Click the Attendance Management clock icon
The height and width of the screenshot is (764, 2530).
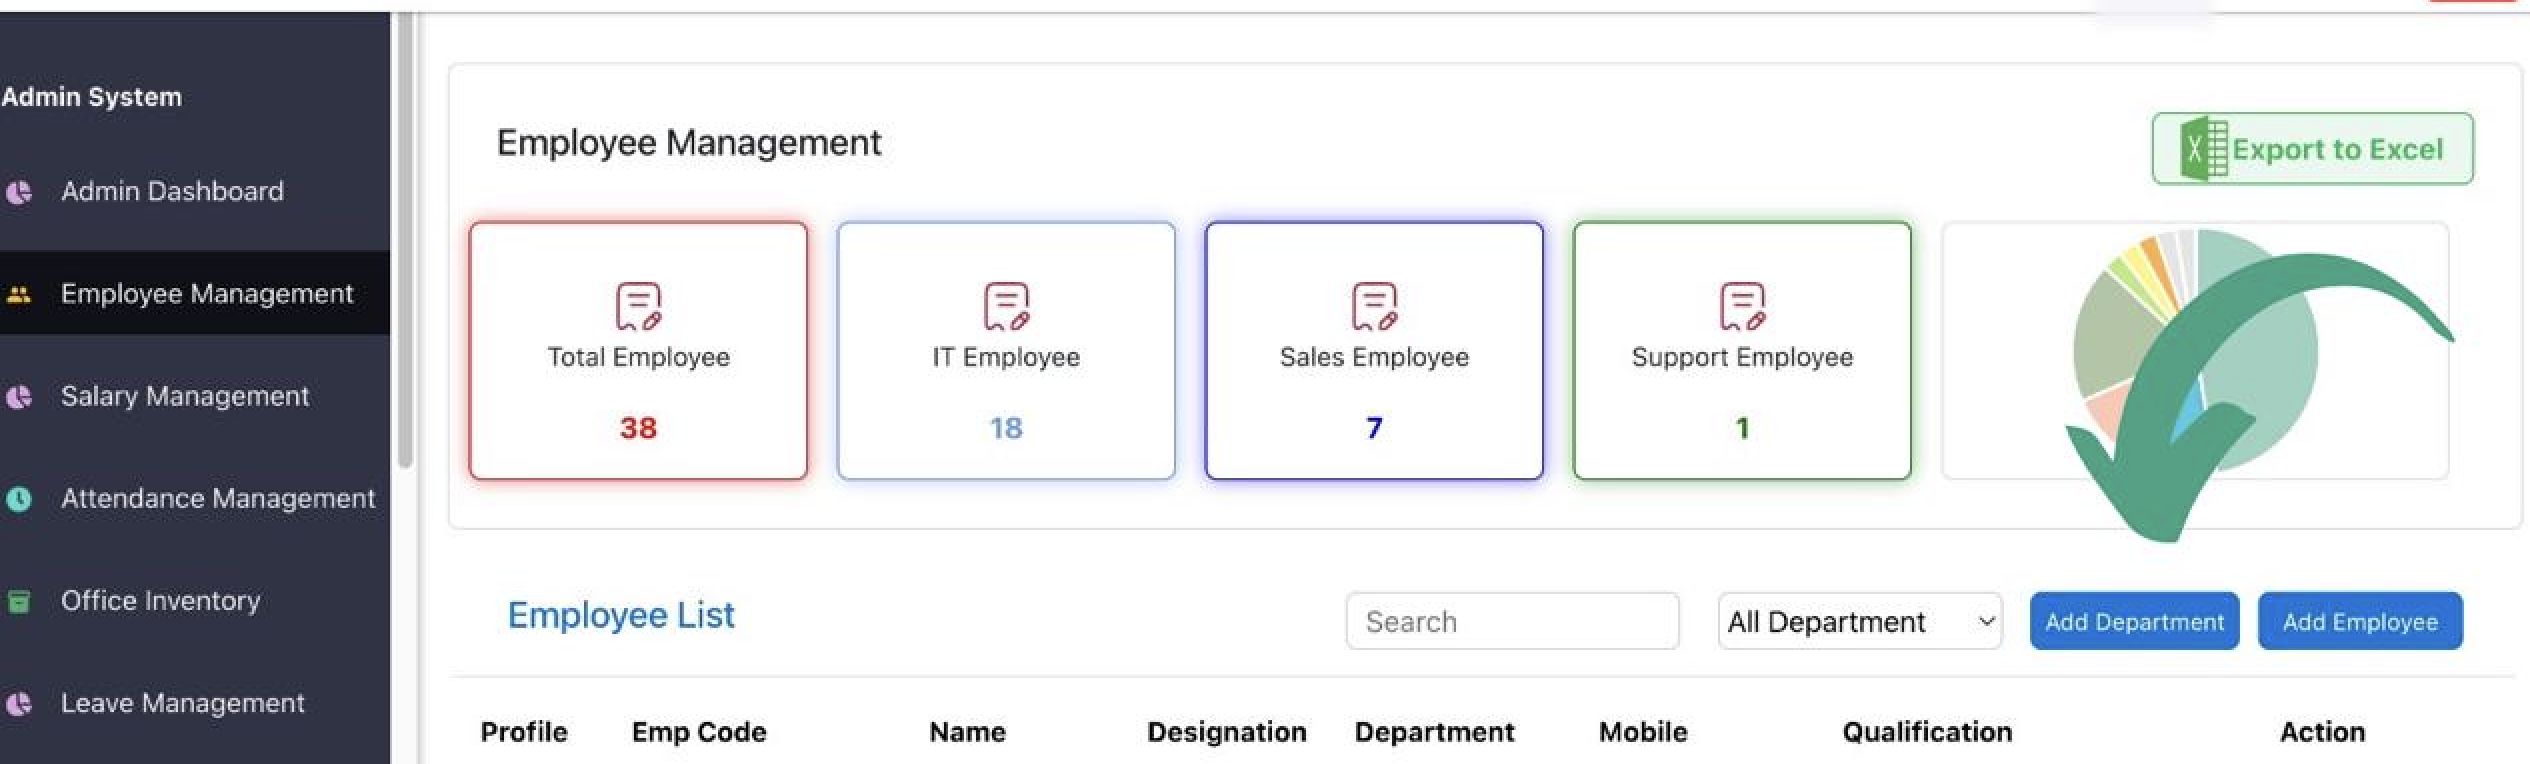tap(19, 499)
